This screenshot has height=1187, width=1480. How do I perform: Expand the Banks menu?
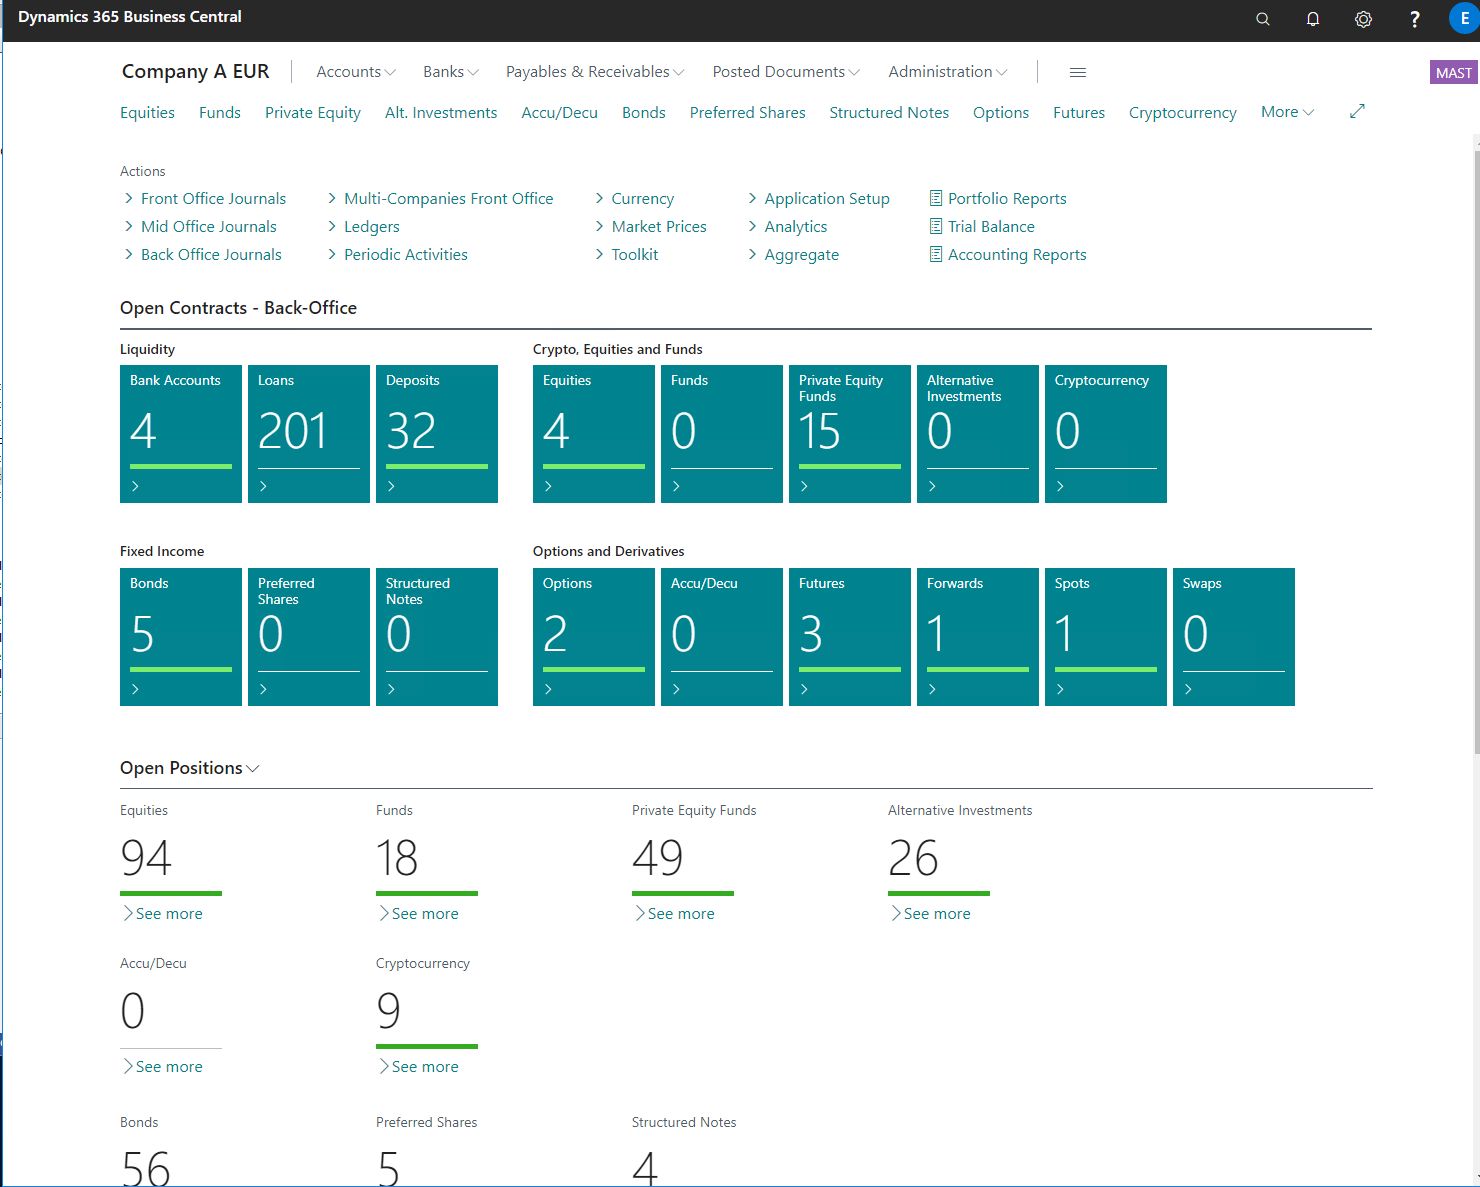(x=451, y=72)
